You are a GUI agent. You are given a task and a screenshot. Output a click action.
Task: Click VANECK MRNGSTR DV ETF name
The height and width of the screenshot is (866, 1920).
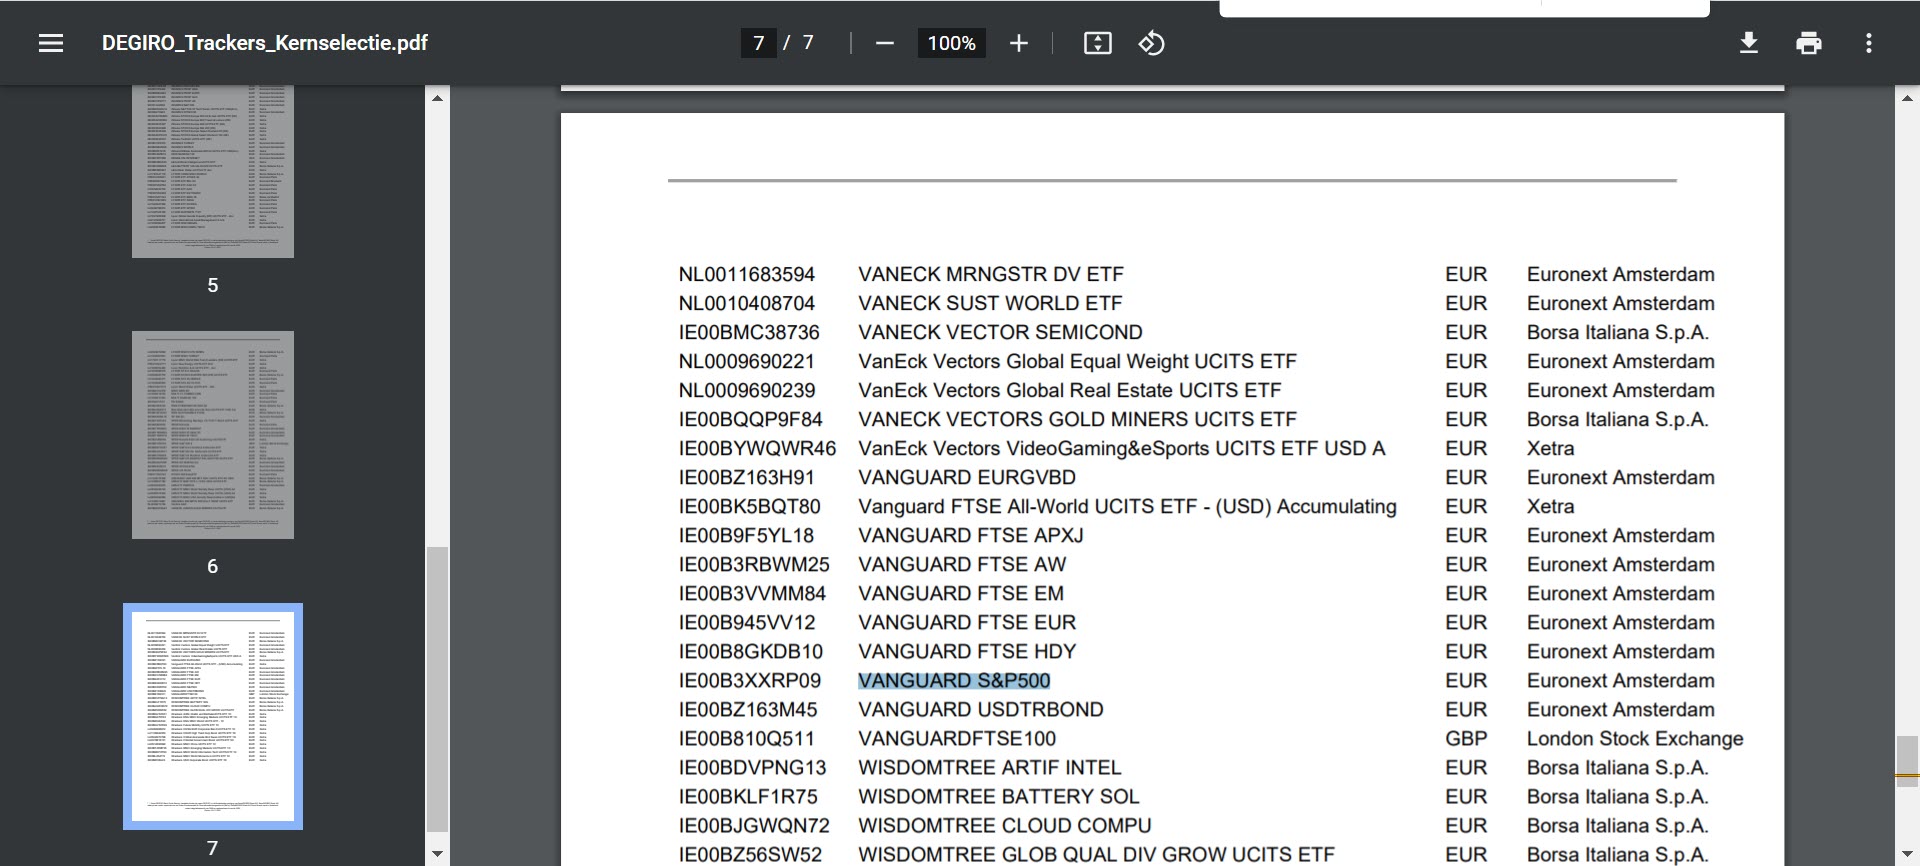991,275
